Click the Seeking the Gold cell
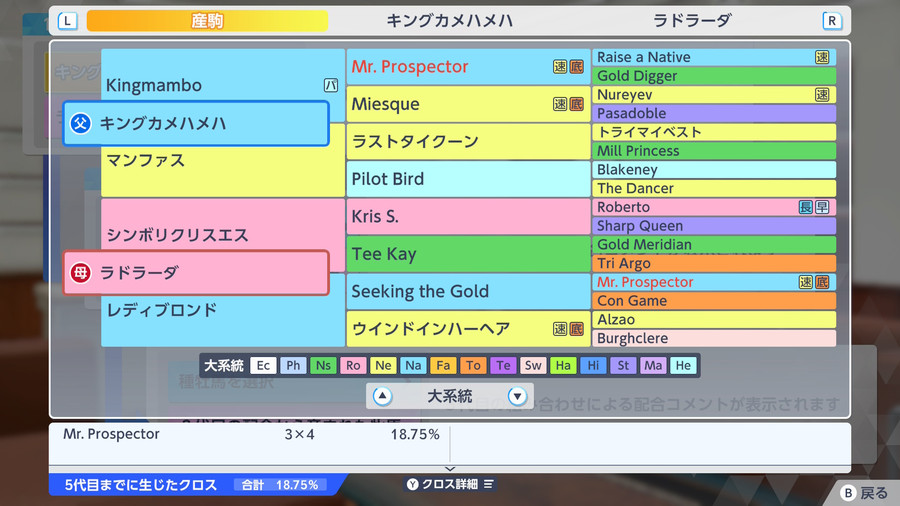 tap(468, 291)
